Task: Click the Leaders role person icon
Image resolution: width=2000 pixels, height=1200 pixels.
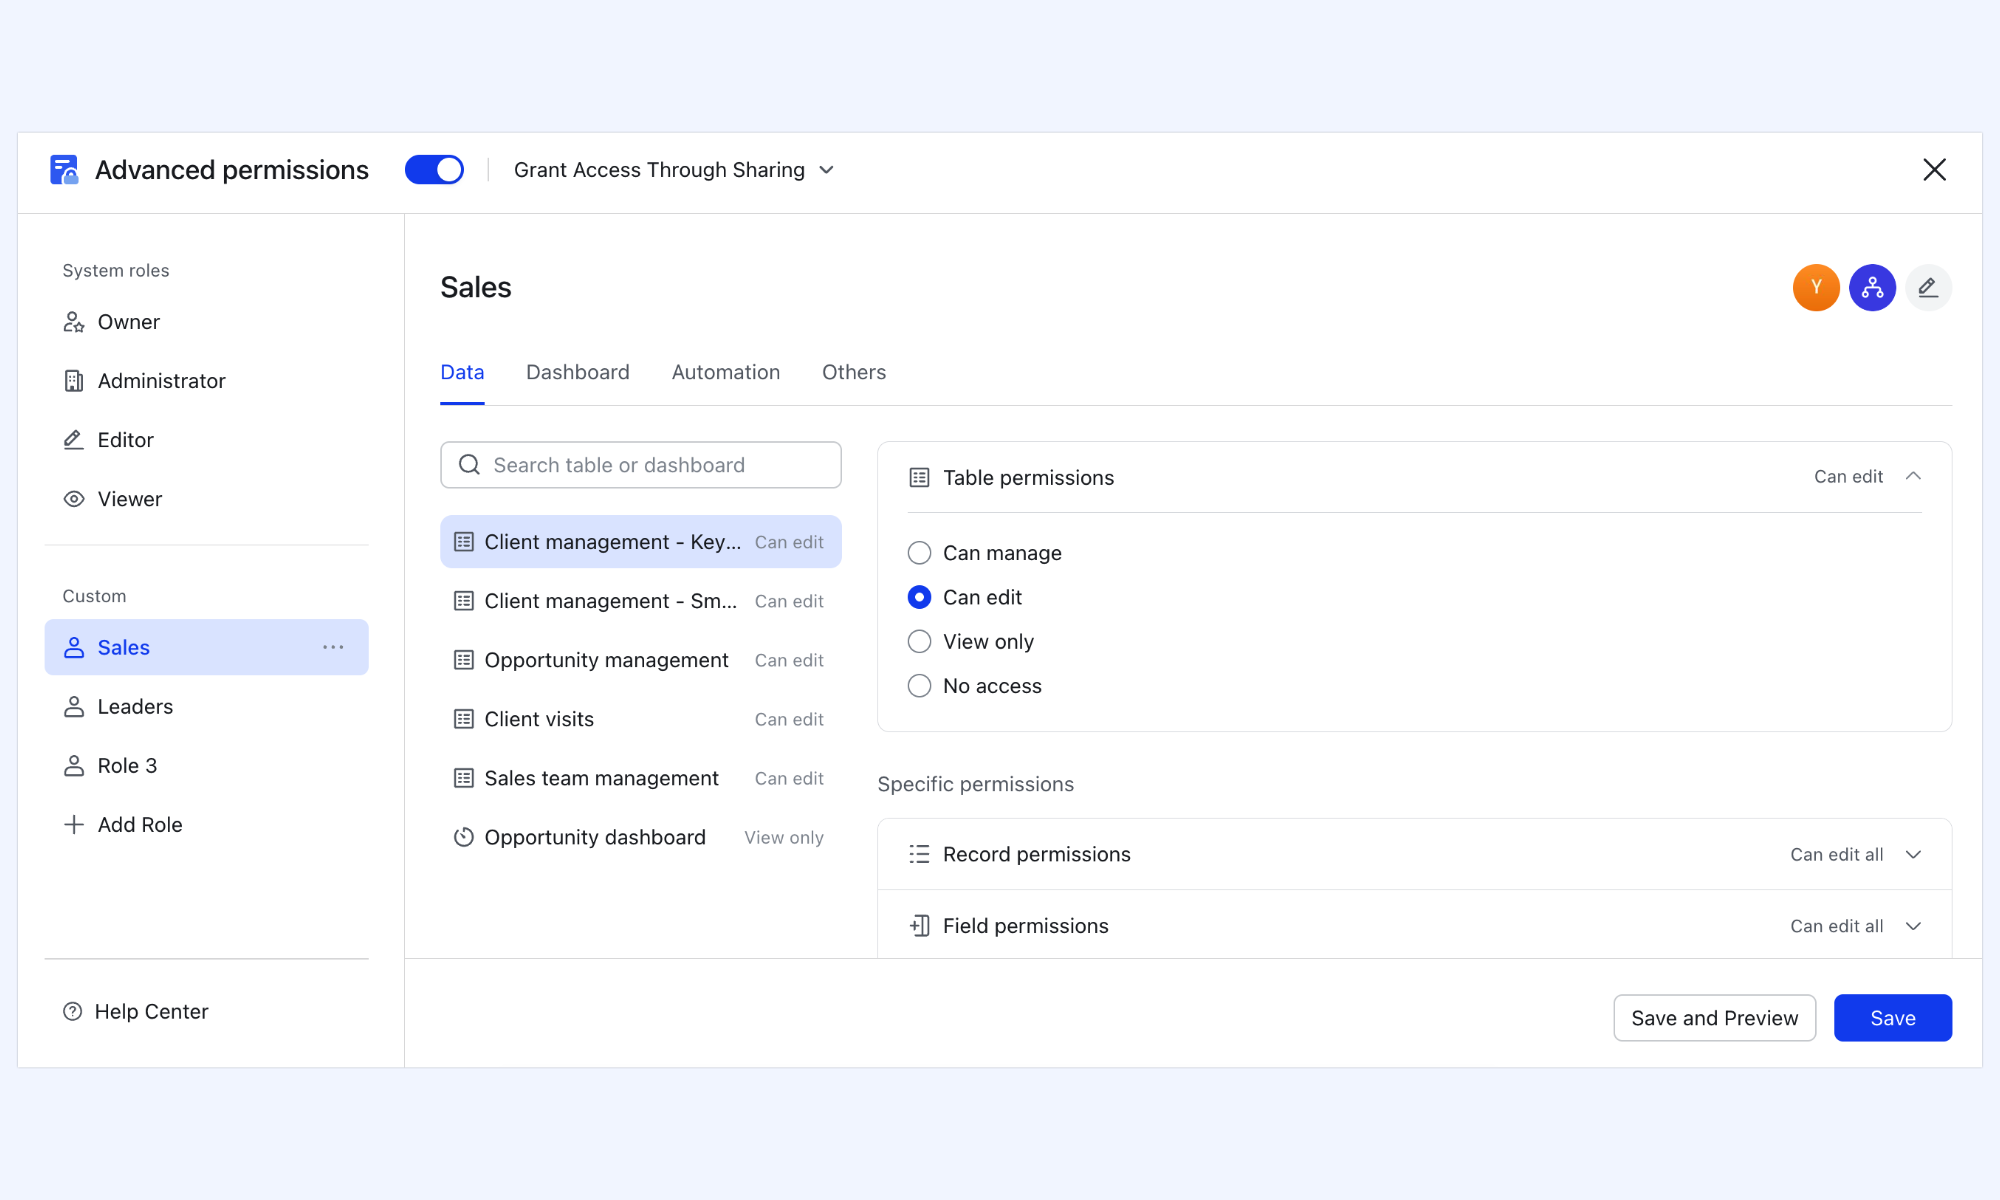Action: [74, 707]
